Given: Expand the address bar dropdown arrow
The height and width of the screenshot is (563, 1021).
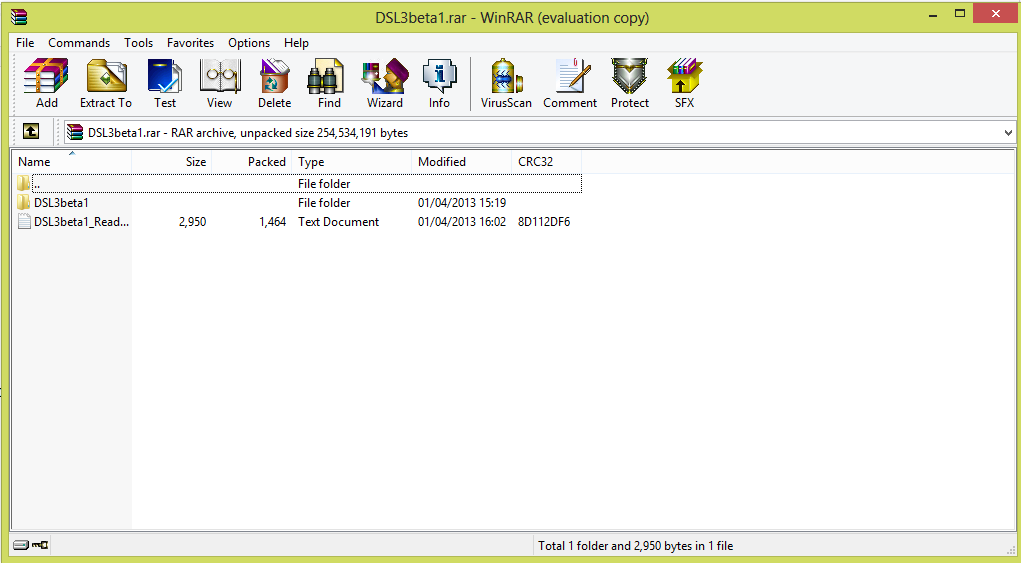Looking at the screenshot, I should (1008, 133).
